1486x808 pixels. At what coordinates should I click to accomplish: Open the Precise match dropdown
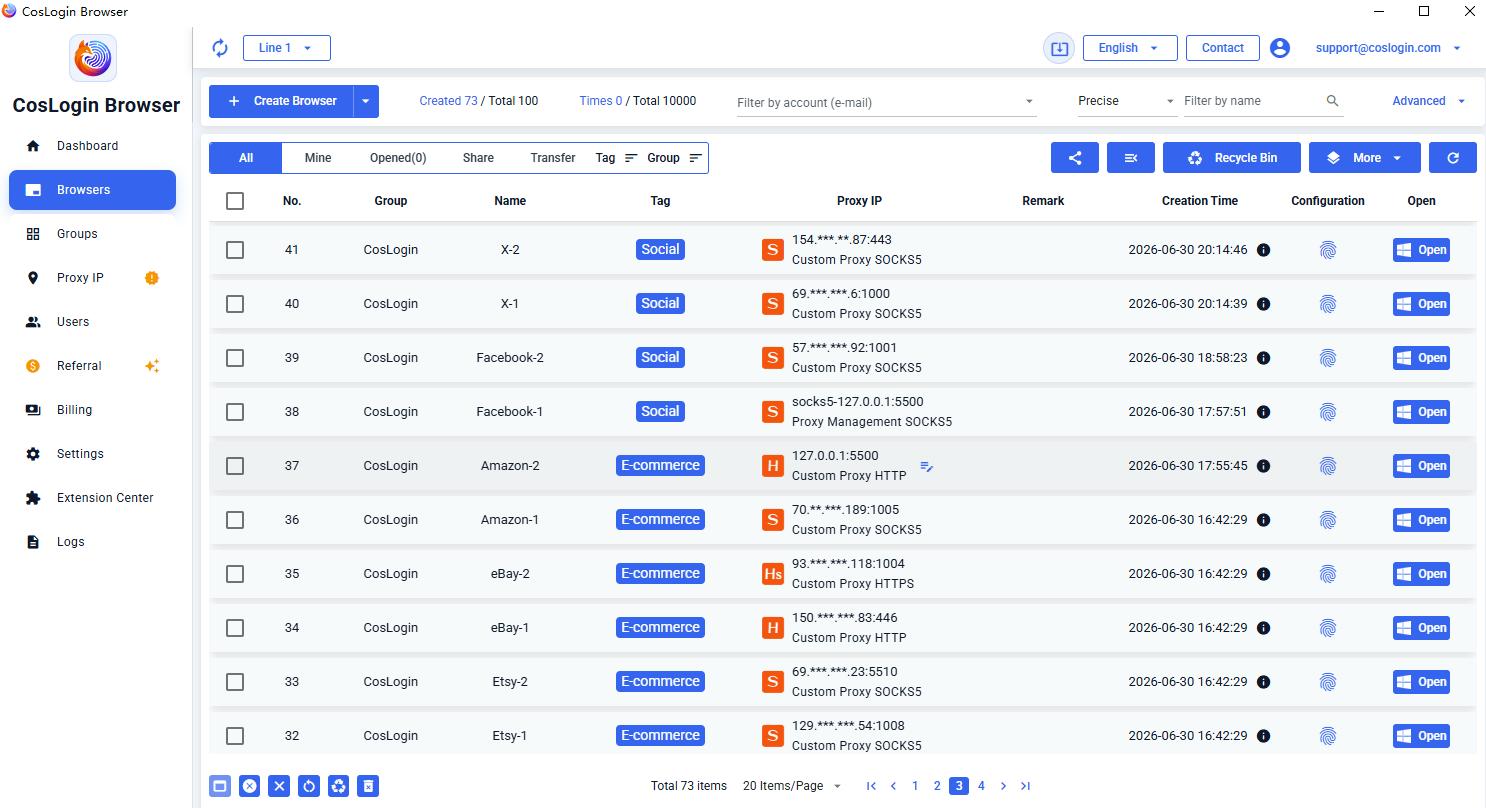point(1126,101)
